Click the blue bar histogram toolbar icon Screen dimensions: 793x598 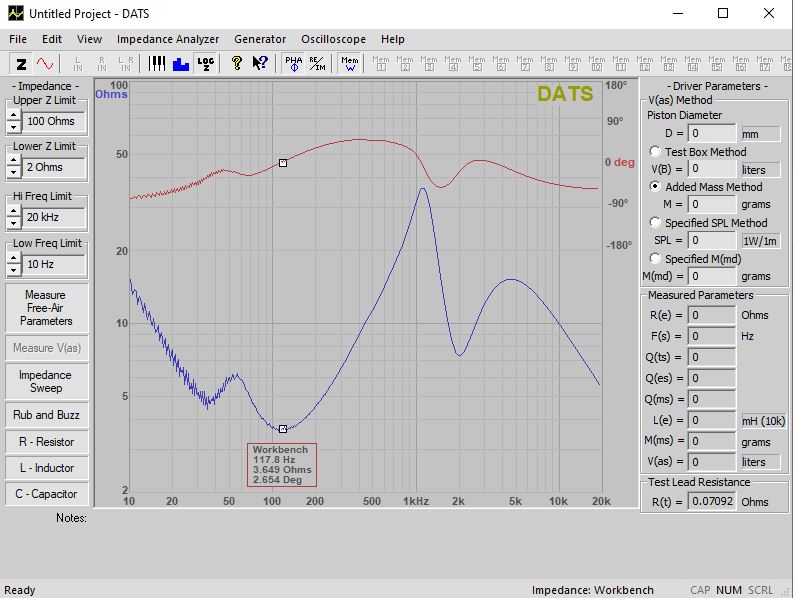pyautogui.click(x=181, y=64)
